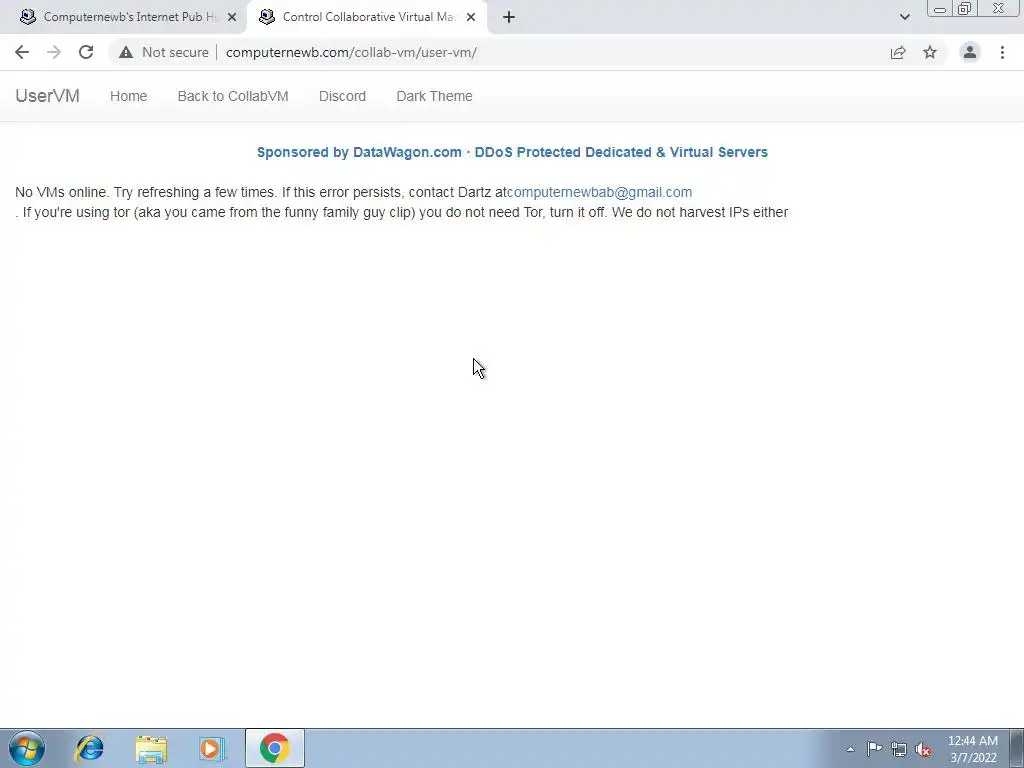Click the Not secure warning icon
The width and height of the screenshot is (1024, 768).
(x=126, y=52)
